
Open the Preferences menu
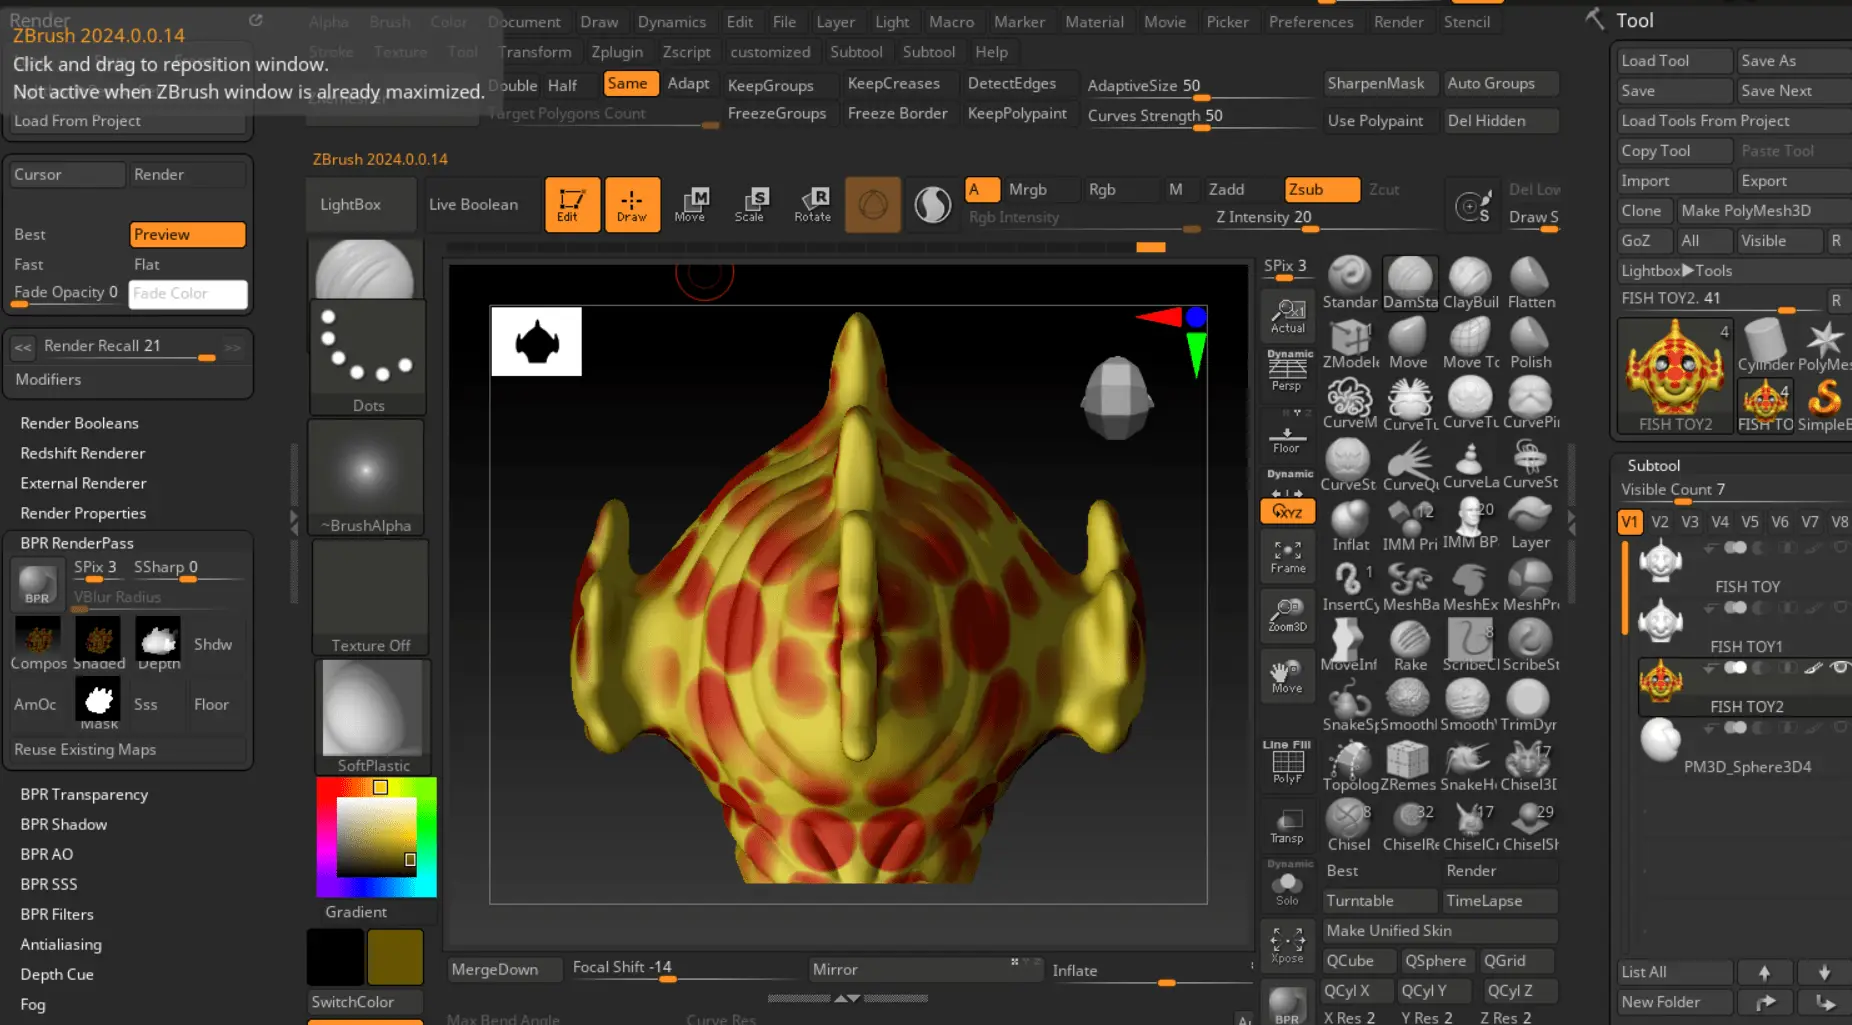click(x=1310, y=21)
